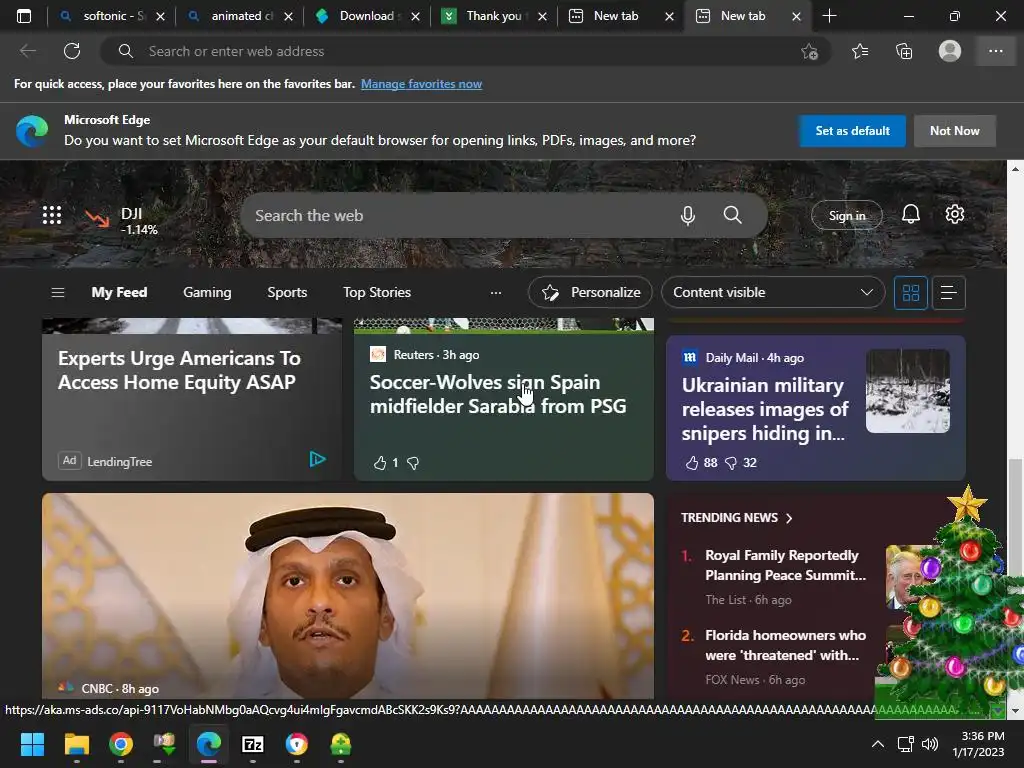Select the Sports feed tab

click(x=287, y=293)
